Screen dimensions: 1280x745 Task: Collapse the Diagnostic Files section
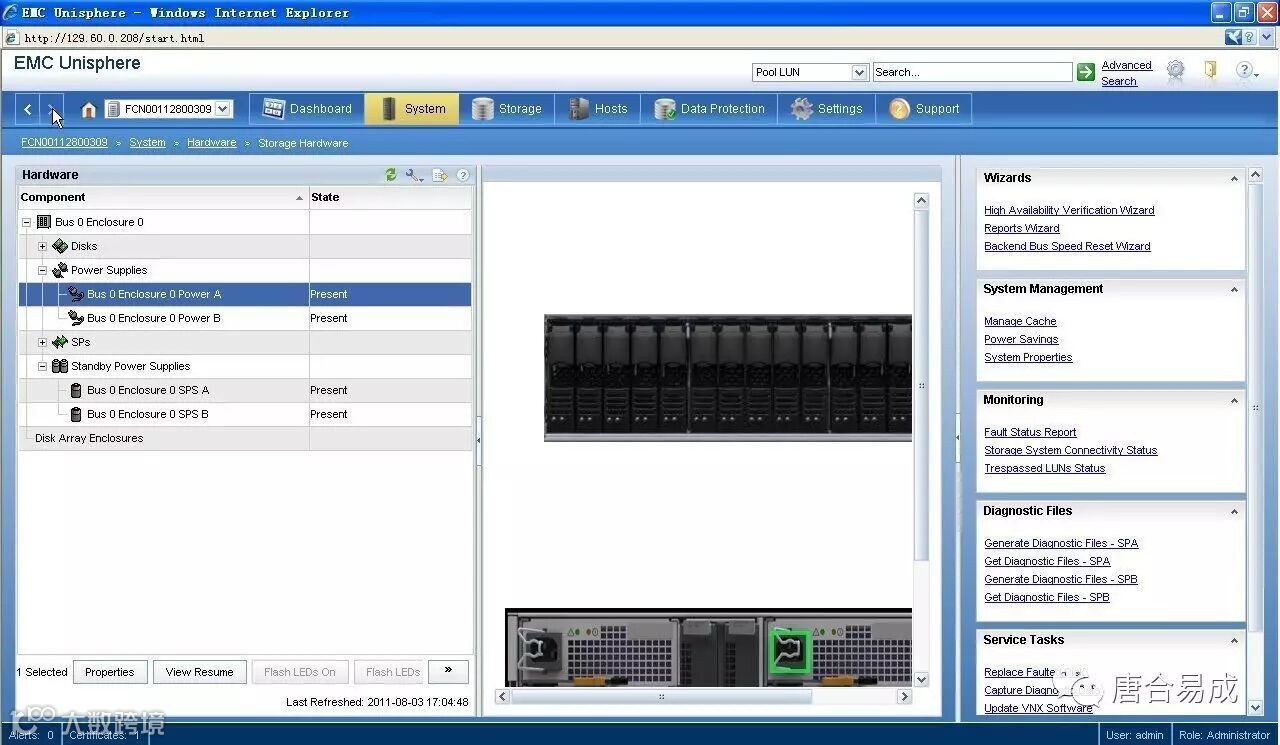1234,512
